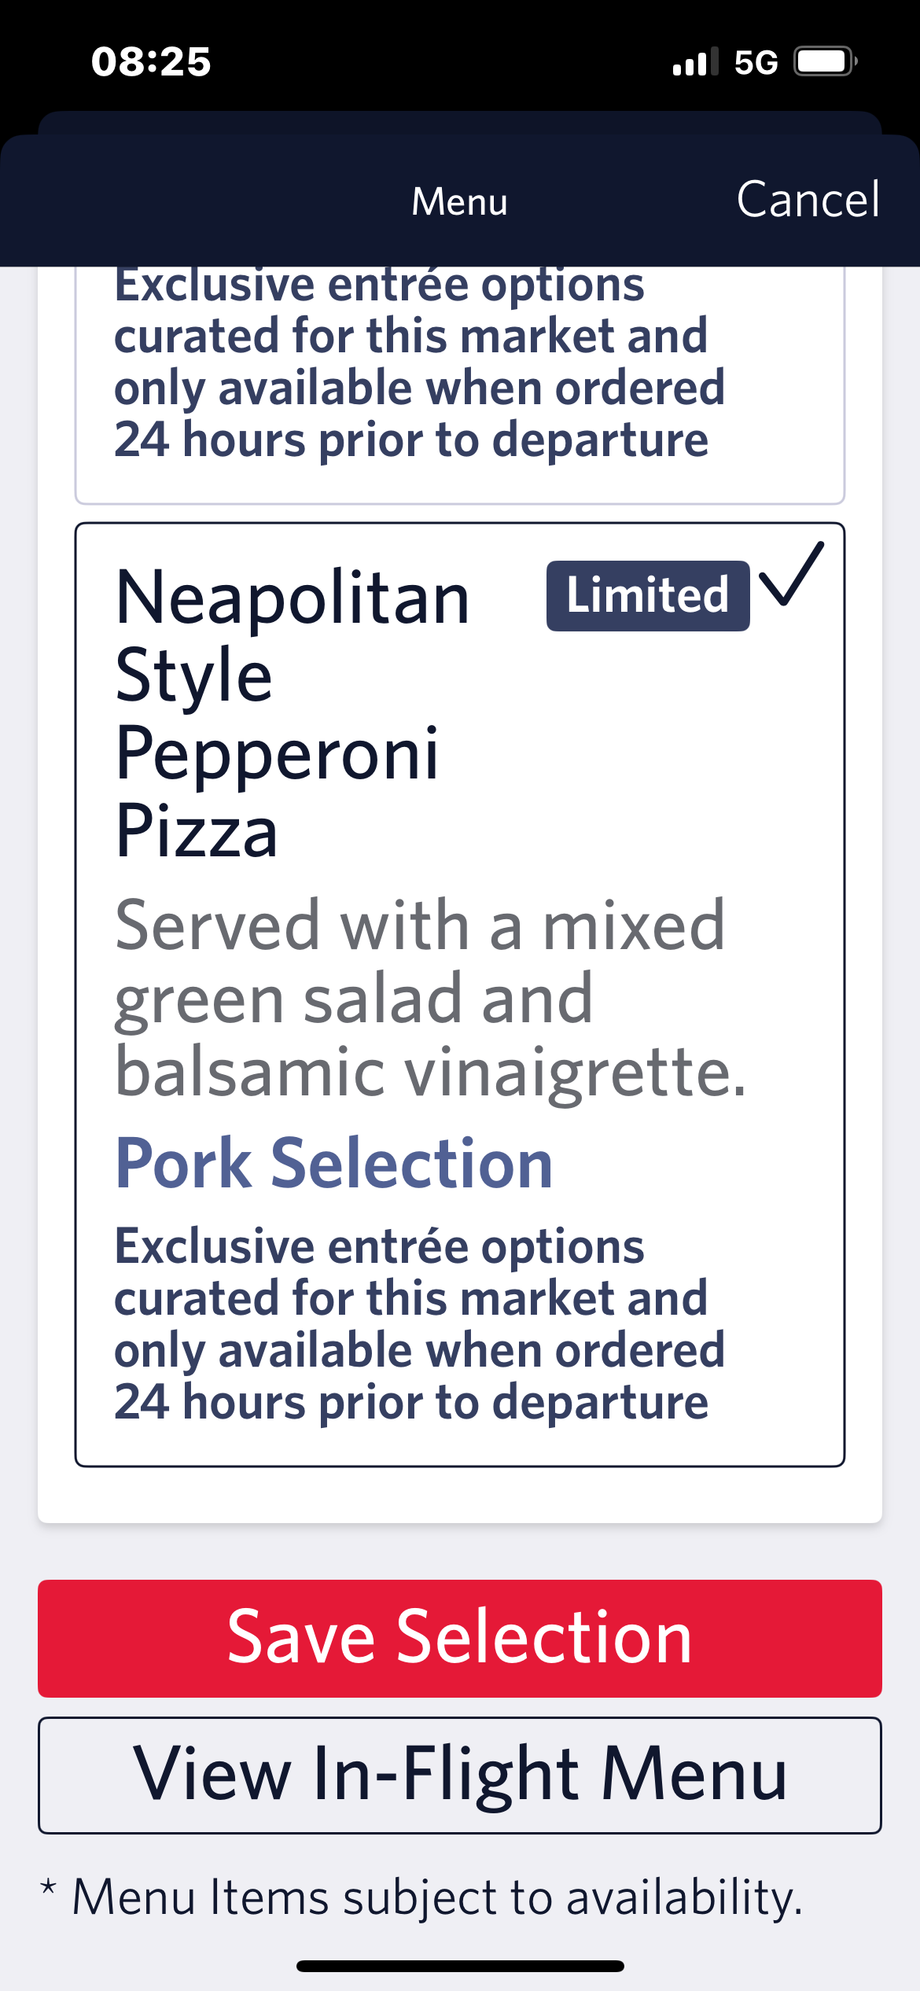Tap the Pork Selection label

click(334, 1164)
